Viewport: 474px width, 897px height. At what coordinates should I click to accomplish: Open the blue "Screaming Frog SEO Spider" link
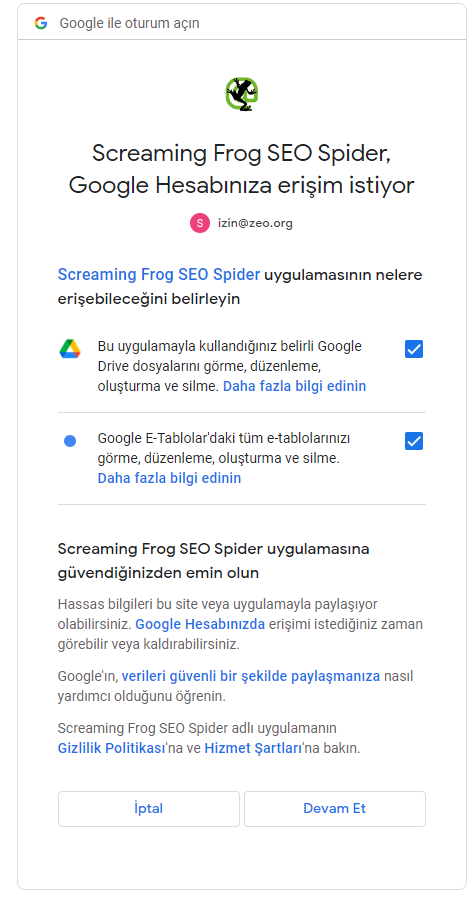[159, 275]
